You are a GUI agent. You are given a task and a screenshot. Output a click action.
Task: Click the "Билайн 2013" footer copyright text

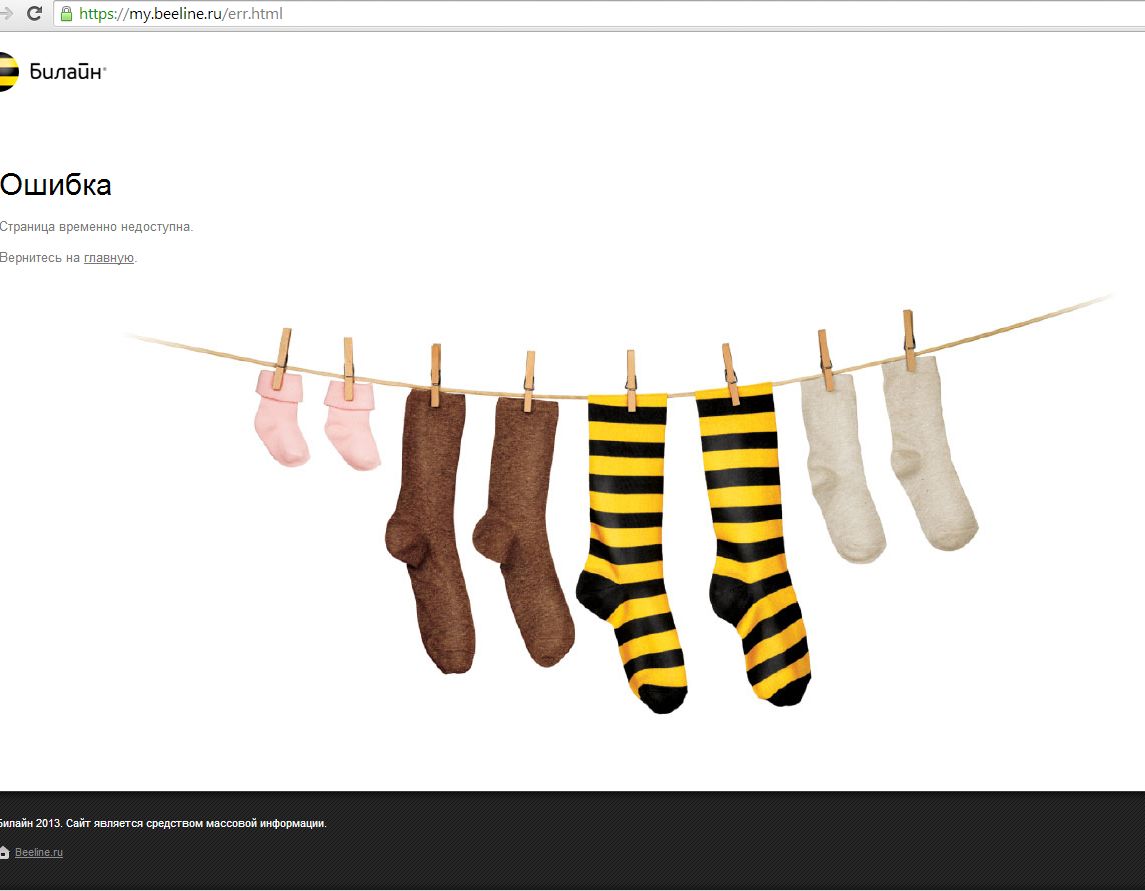[163, 824]
